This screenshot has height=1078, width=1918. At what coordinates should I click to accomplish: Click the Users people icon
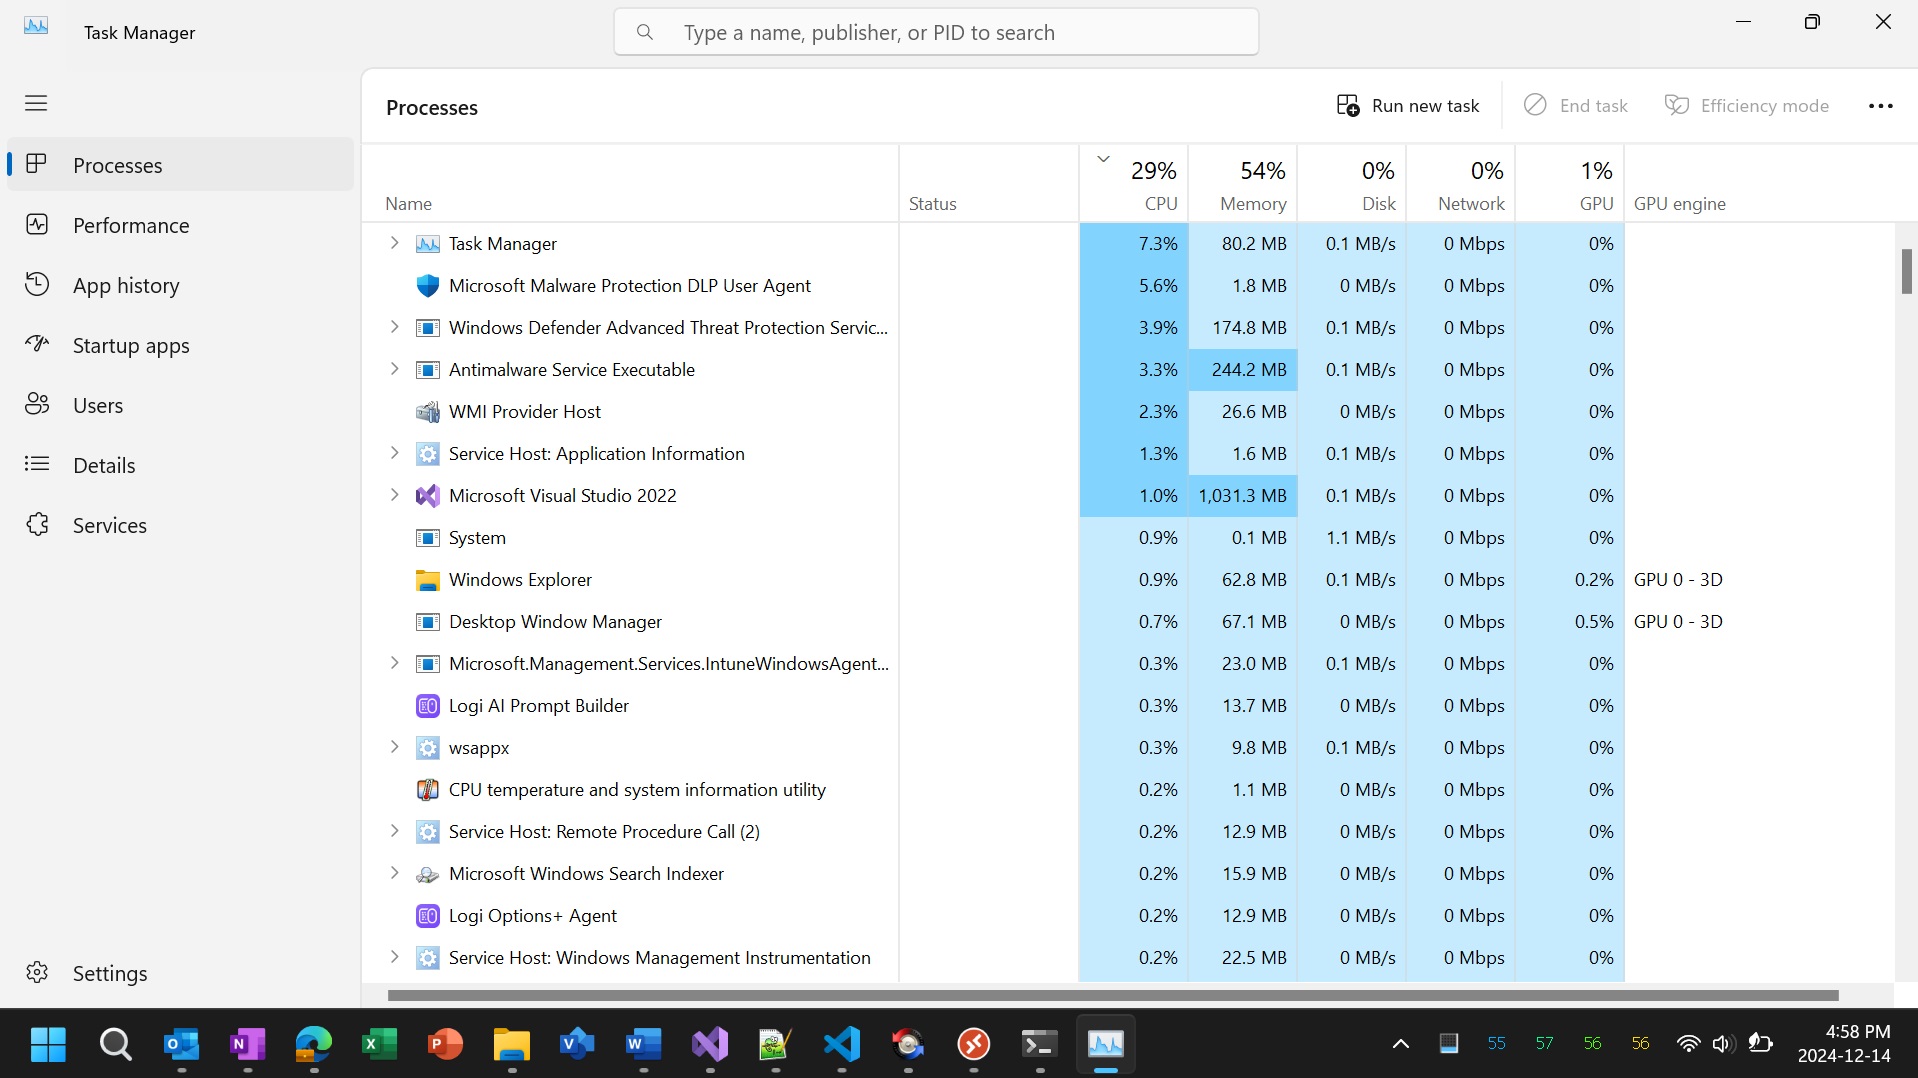[x=37, y=404]
